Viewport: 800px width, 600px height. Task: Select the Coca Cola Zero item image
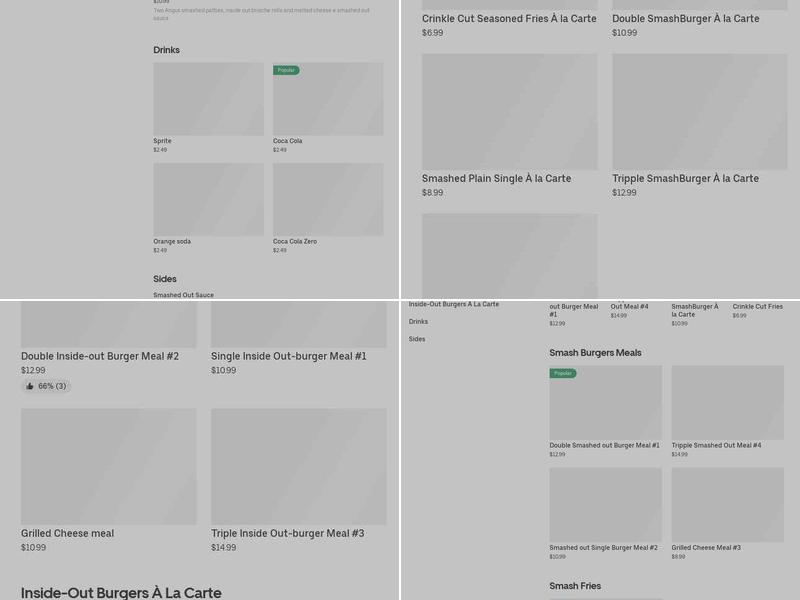pyautogui.click(x=328, y=199)
